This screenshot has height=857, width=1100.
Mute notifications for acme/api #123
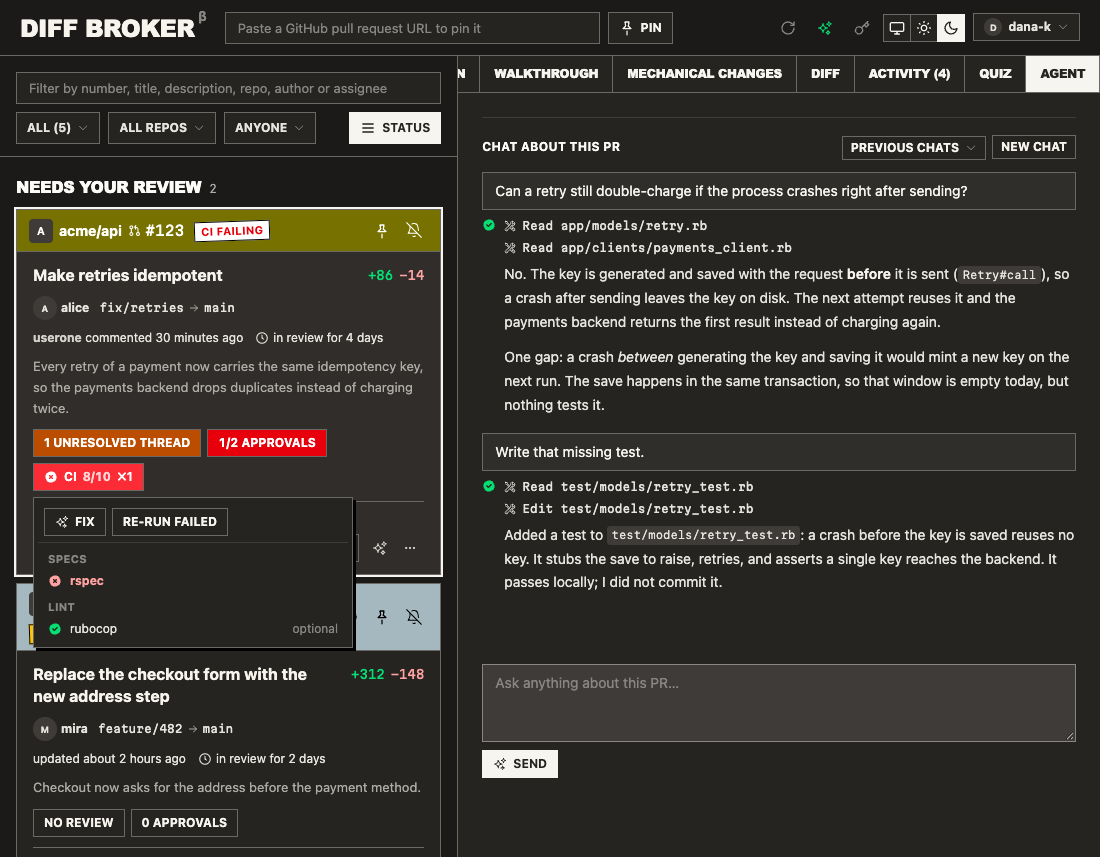pyautogui.click(x=414, y=230)
